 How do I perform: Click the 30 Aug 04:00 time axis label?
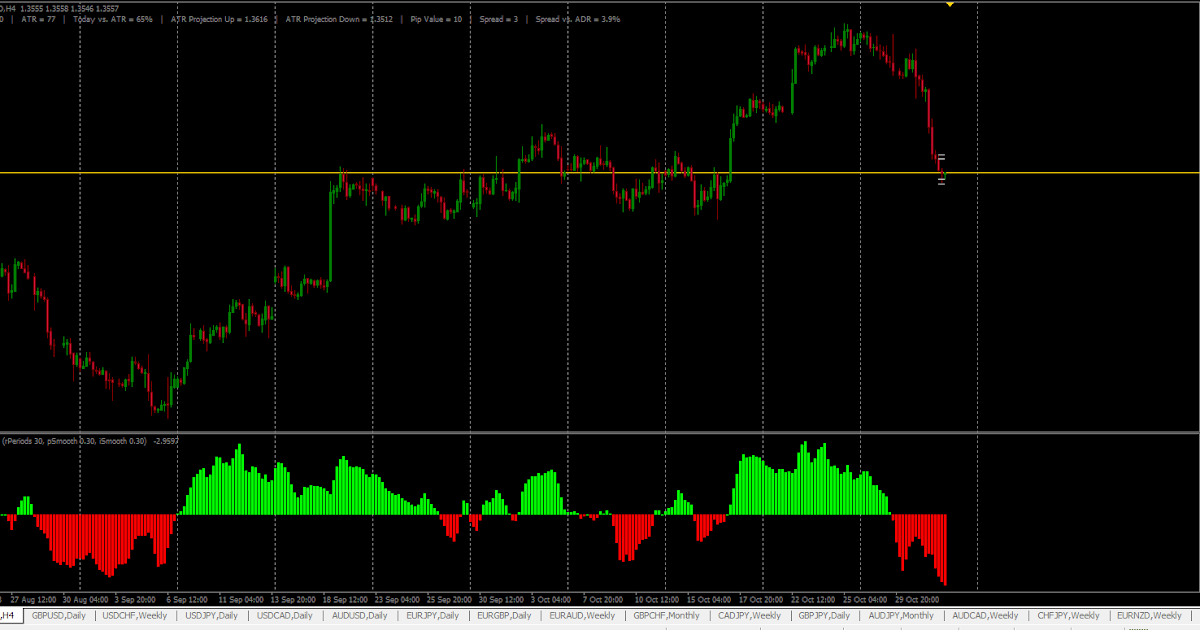click(x=86, y=600)
